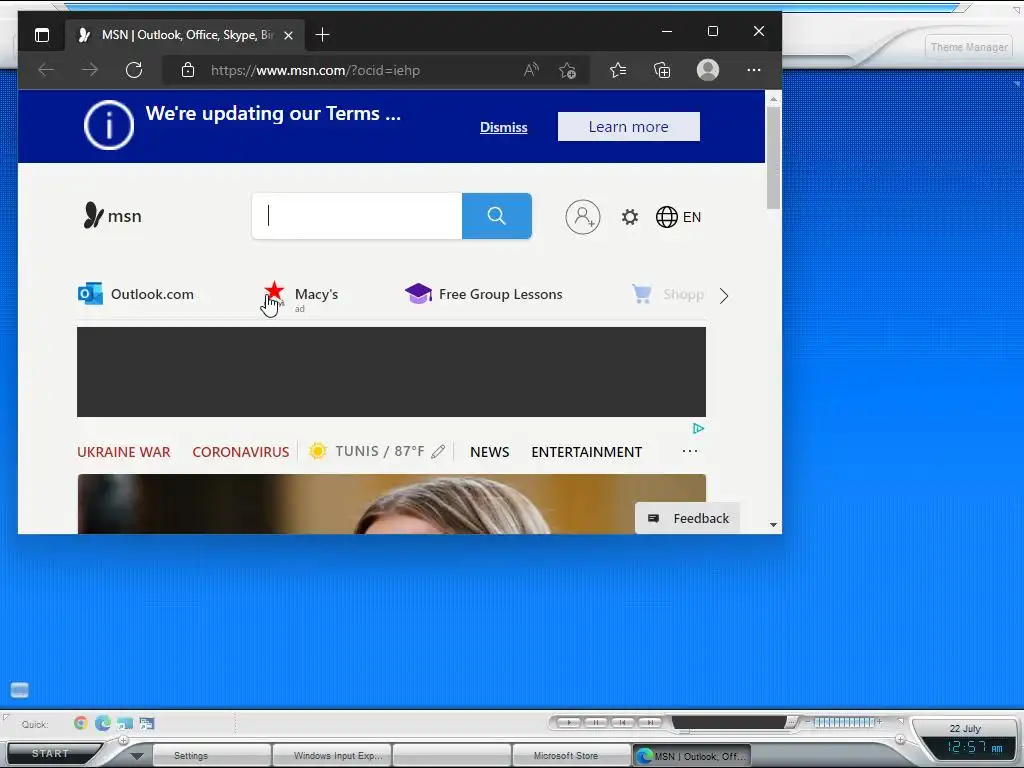Viewport: 1024px width, 768px height.
Task: Click the blue search magnifier button
Action: click(x=497, y=216)
